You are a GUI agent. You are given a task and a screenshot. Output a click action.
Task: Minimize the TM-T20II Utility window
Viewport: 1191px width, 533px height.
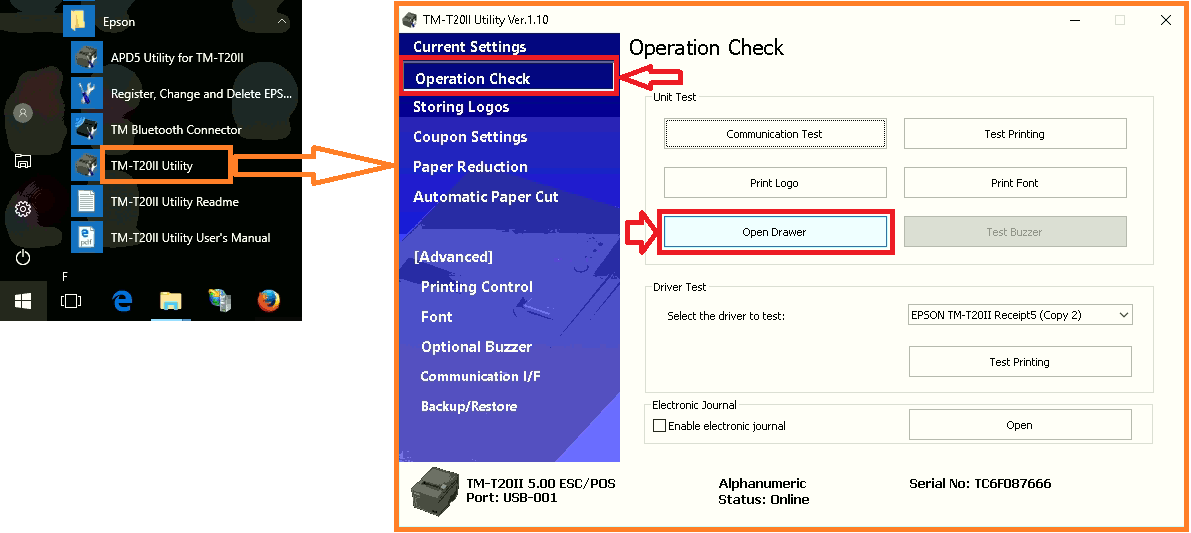(x=1075, y=20)
